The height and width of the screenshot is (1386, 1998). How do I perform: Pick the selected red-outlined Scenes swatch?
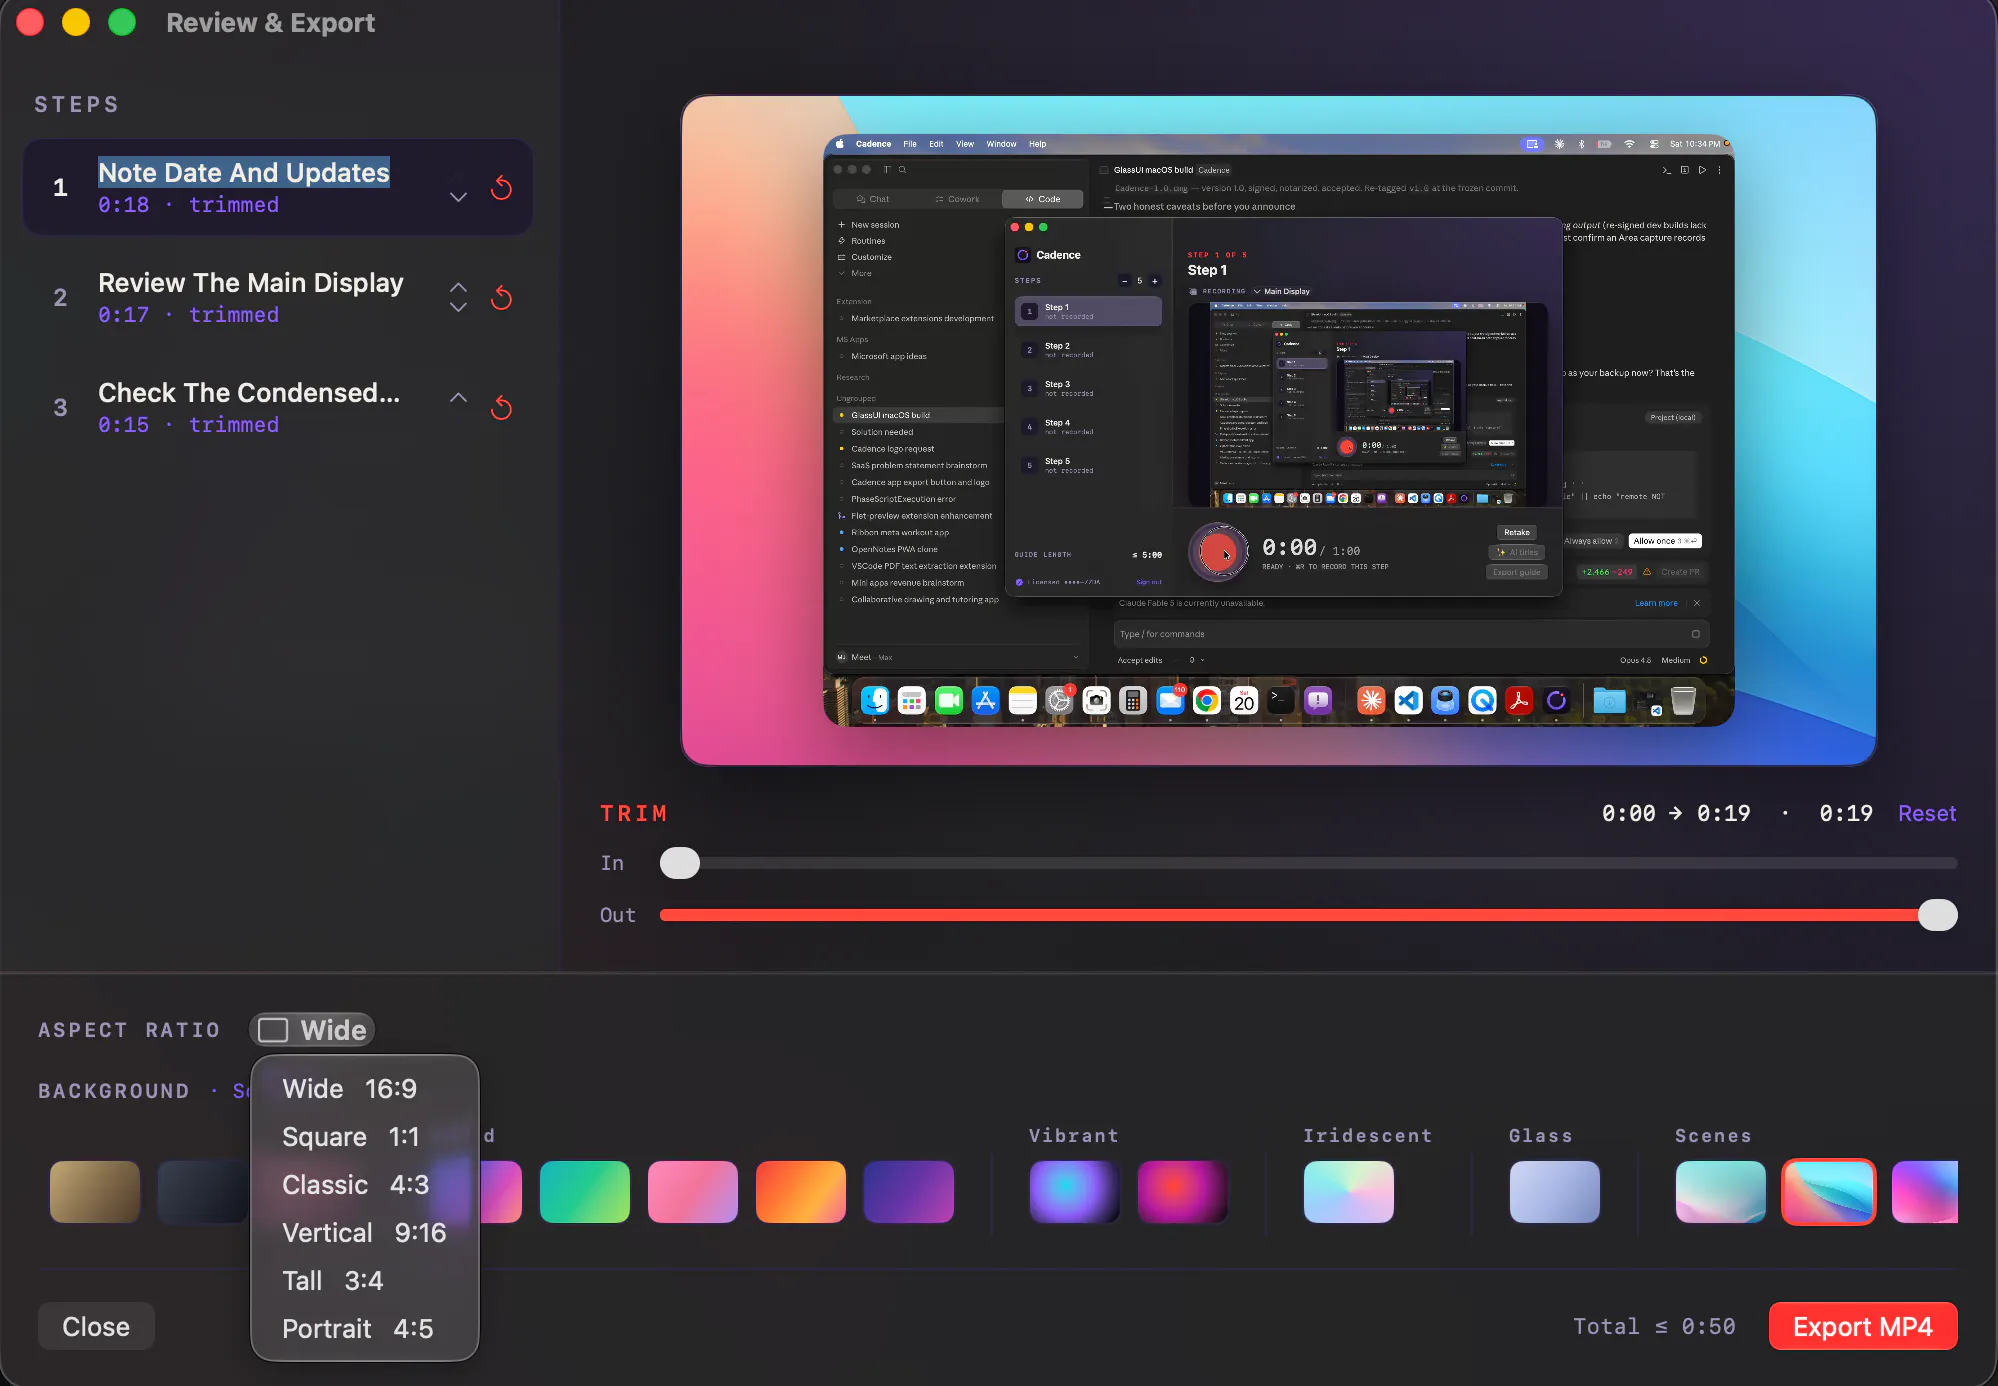click(1829, 1192)
